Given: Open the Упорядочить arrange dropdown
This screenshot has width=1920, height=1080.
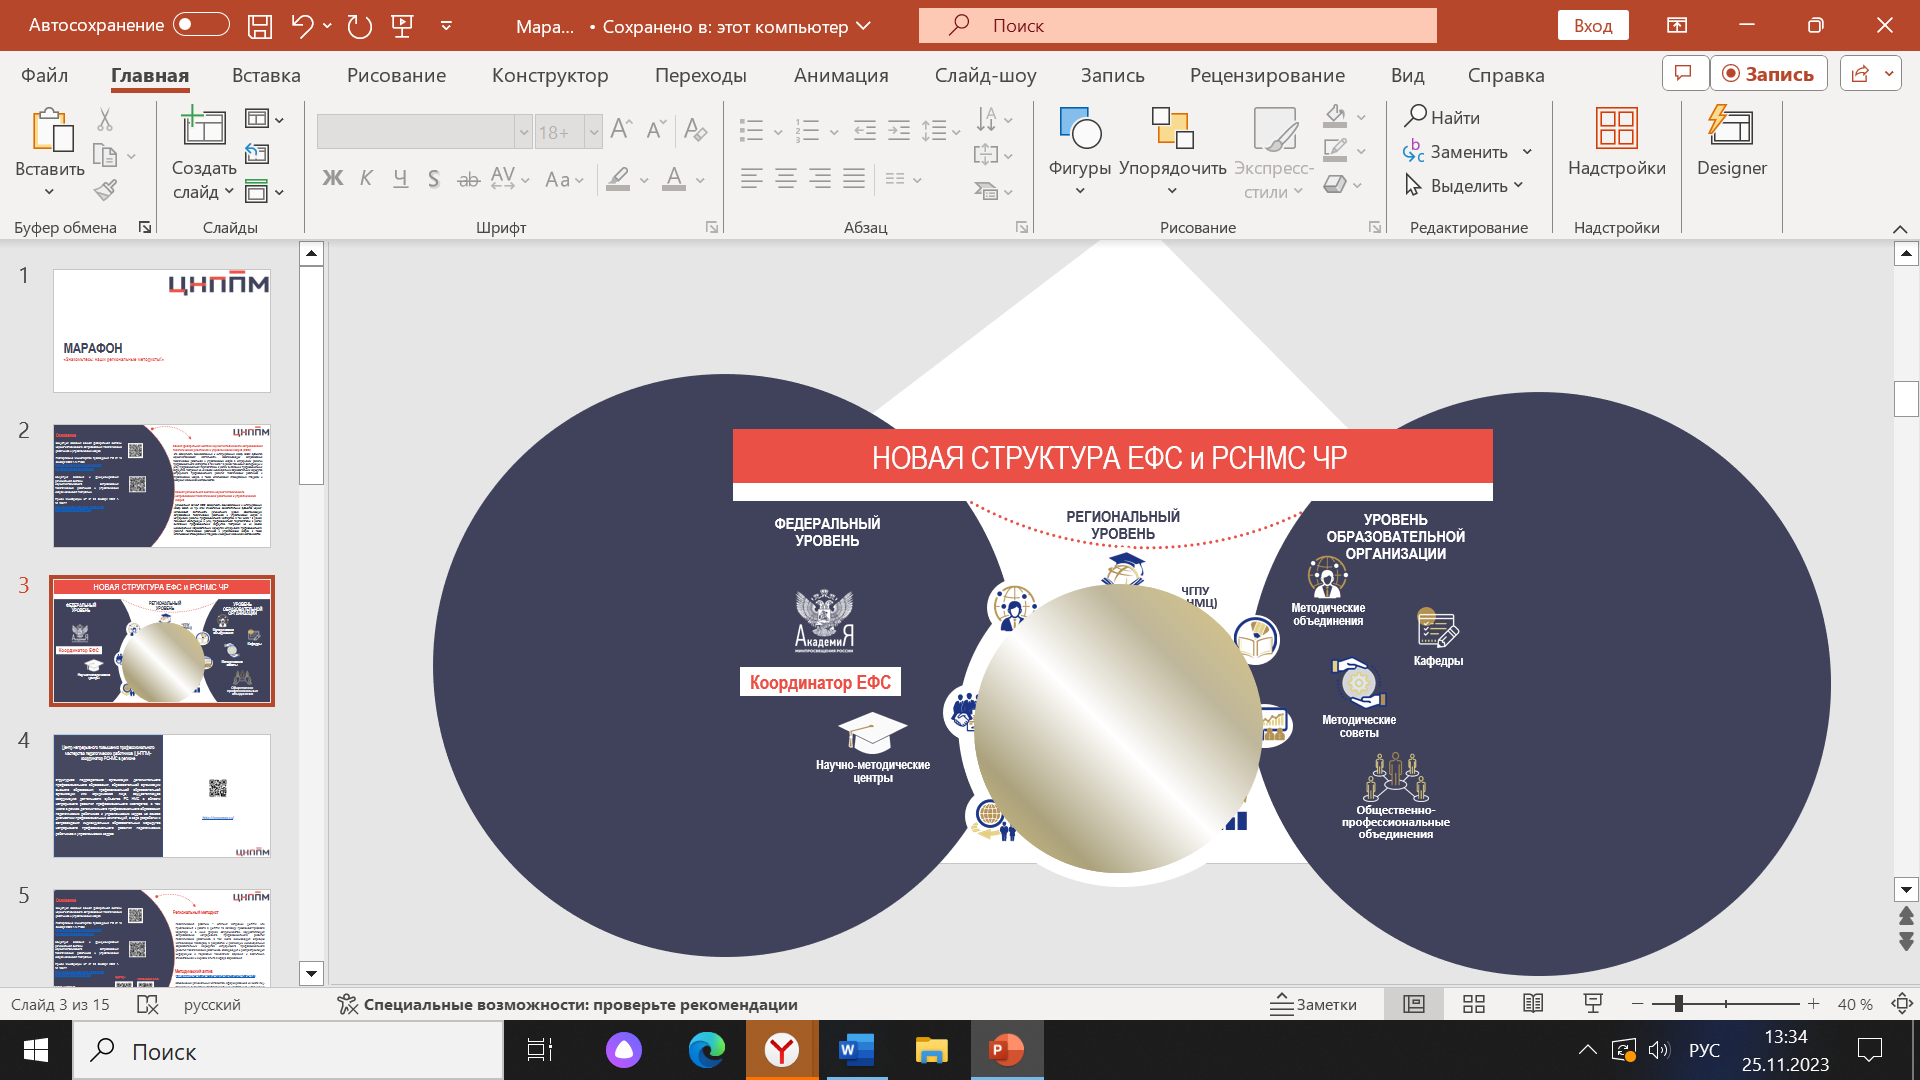Looking at the screenshot, I should point(1172,150).
